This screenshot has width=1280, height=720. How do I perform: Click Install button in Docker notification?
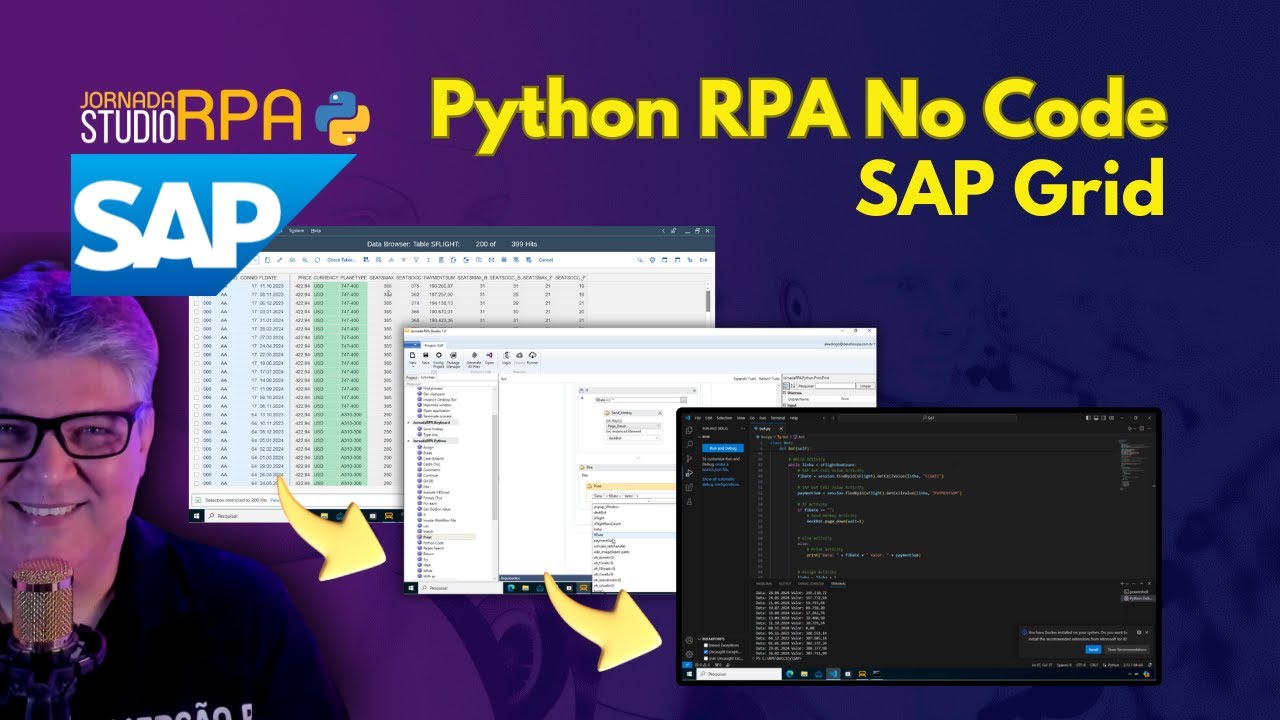click(1093, 649)
